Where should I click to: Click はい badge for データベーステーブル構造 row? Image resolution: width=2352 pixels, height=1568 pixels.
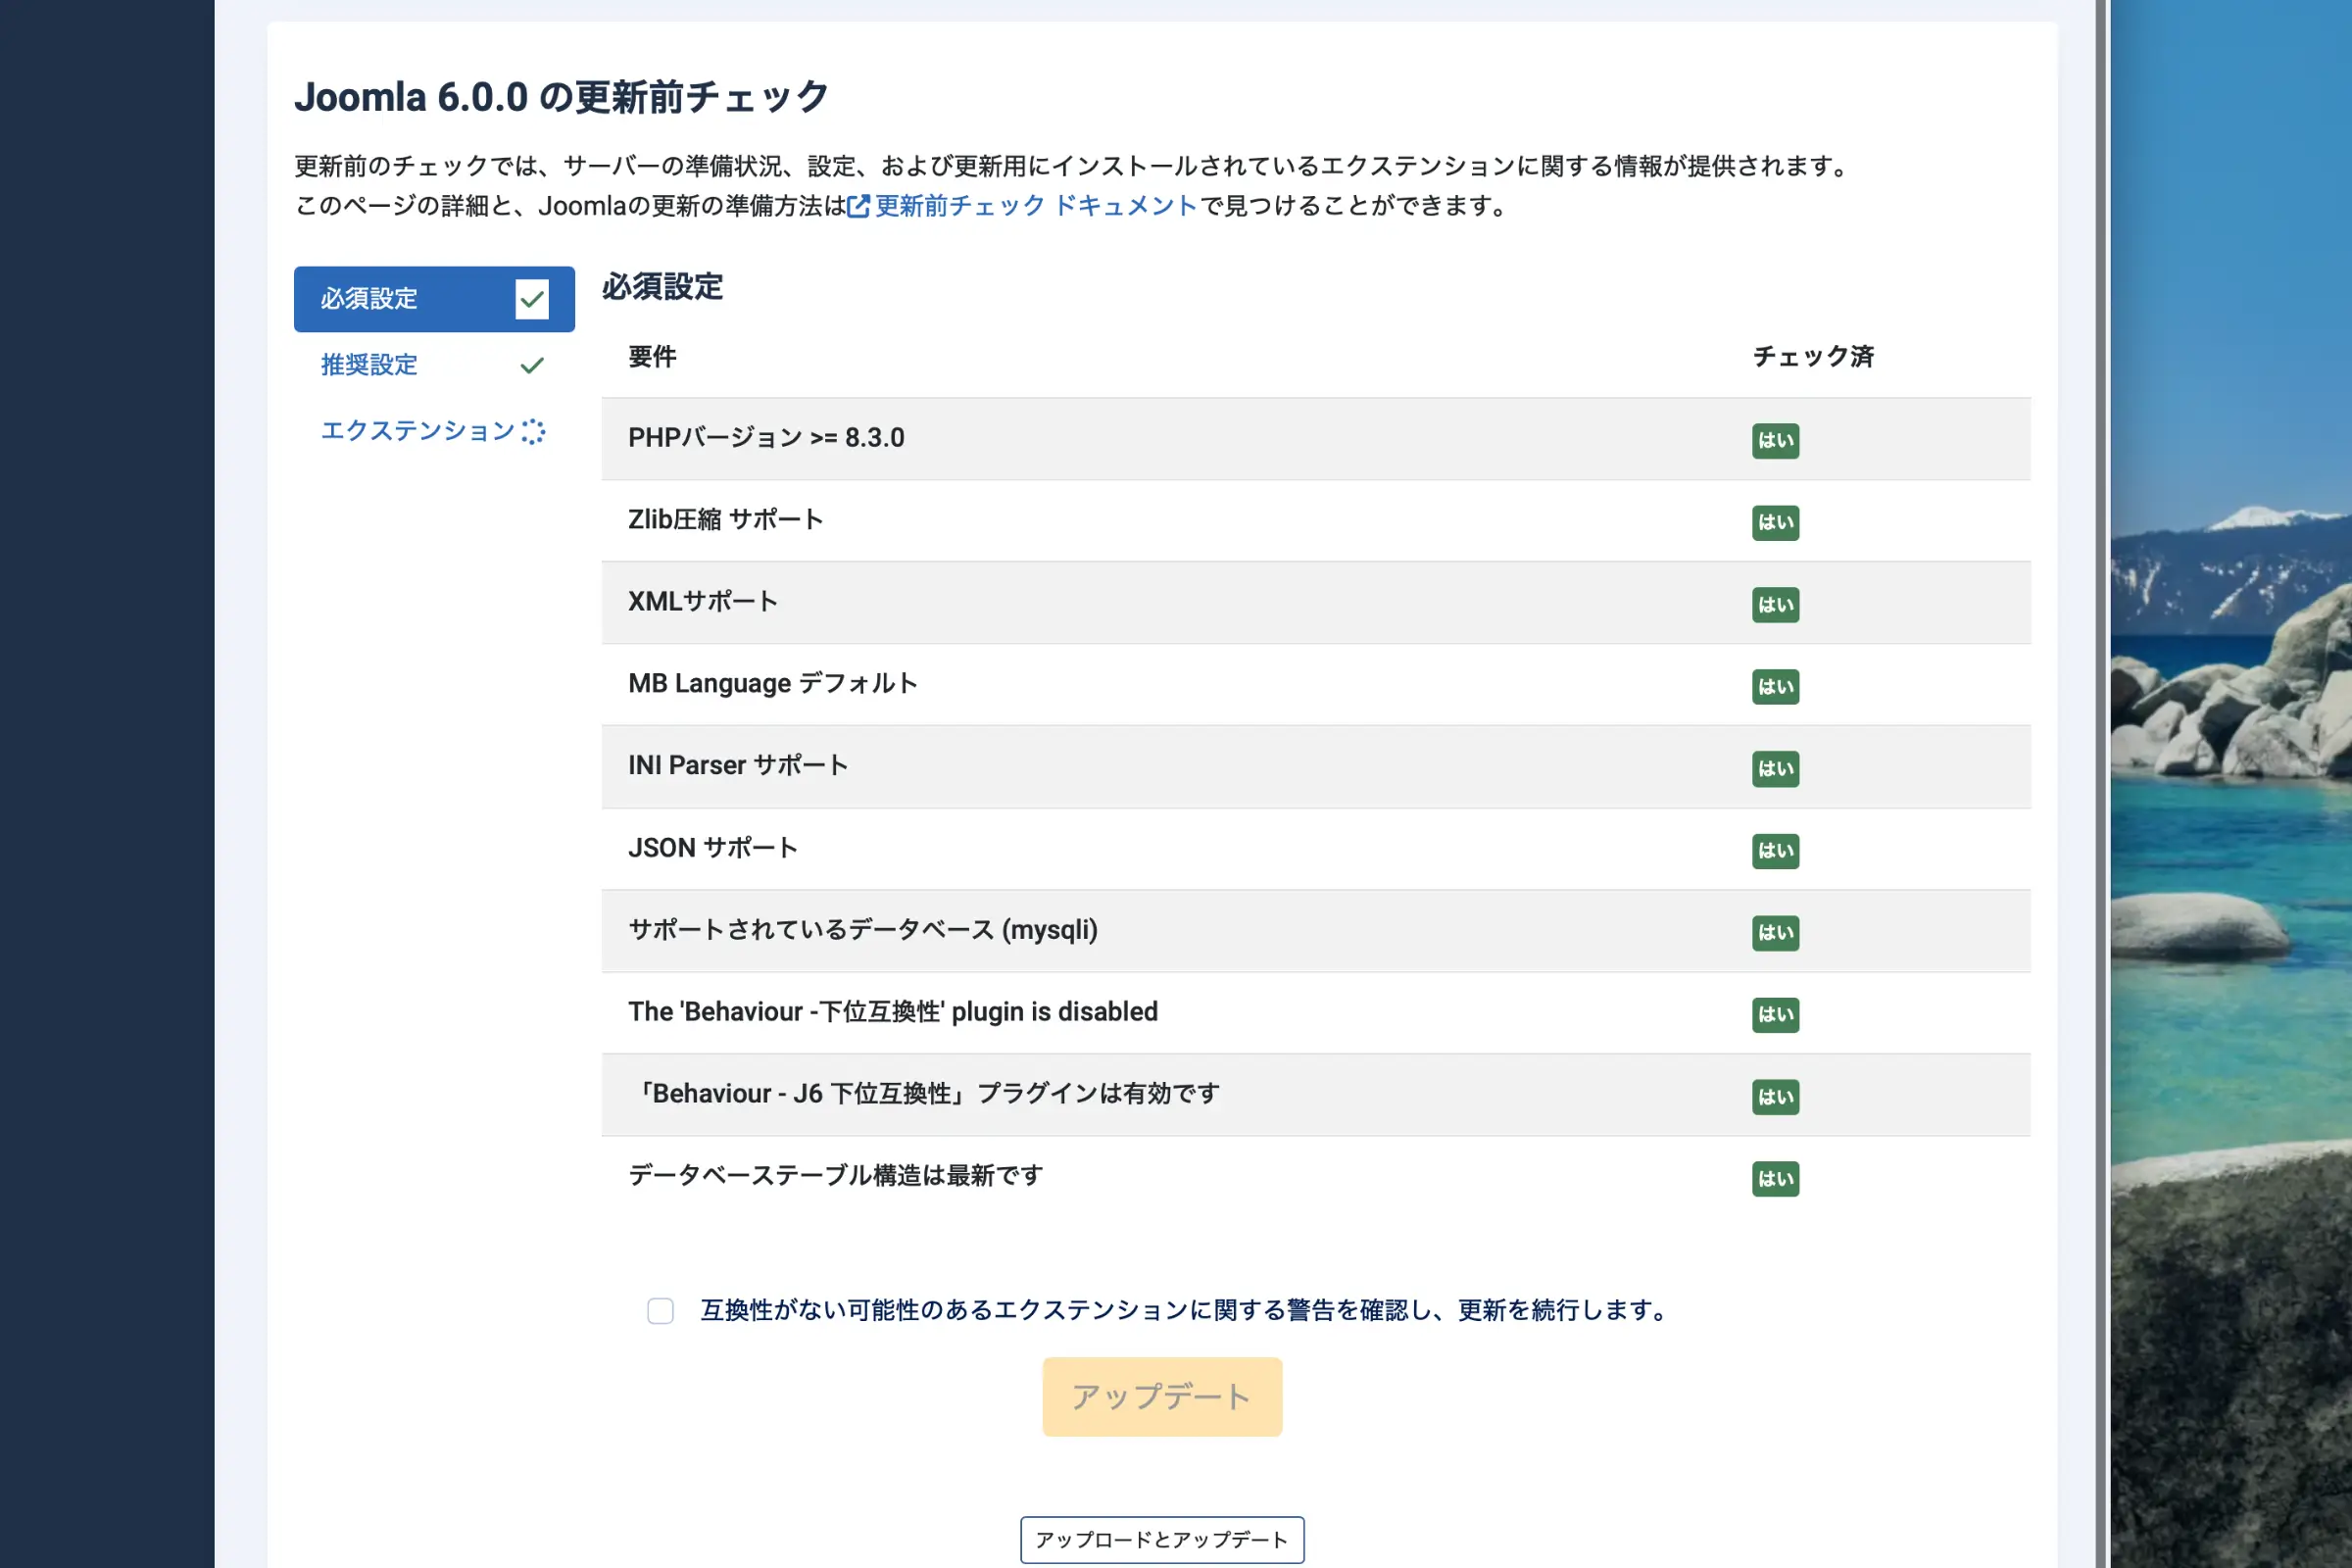pos(1775,1178)
